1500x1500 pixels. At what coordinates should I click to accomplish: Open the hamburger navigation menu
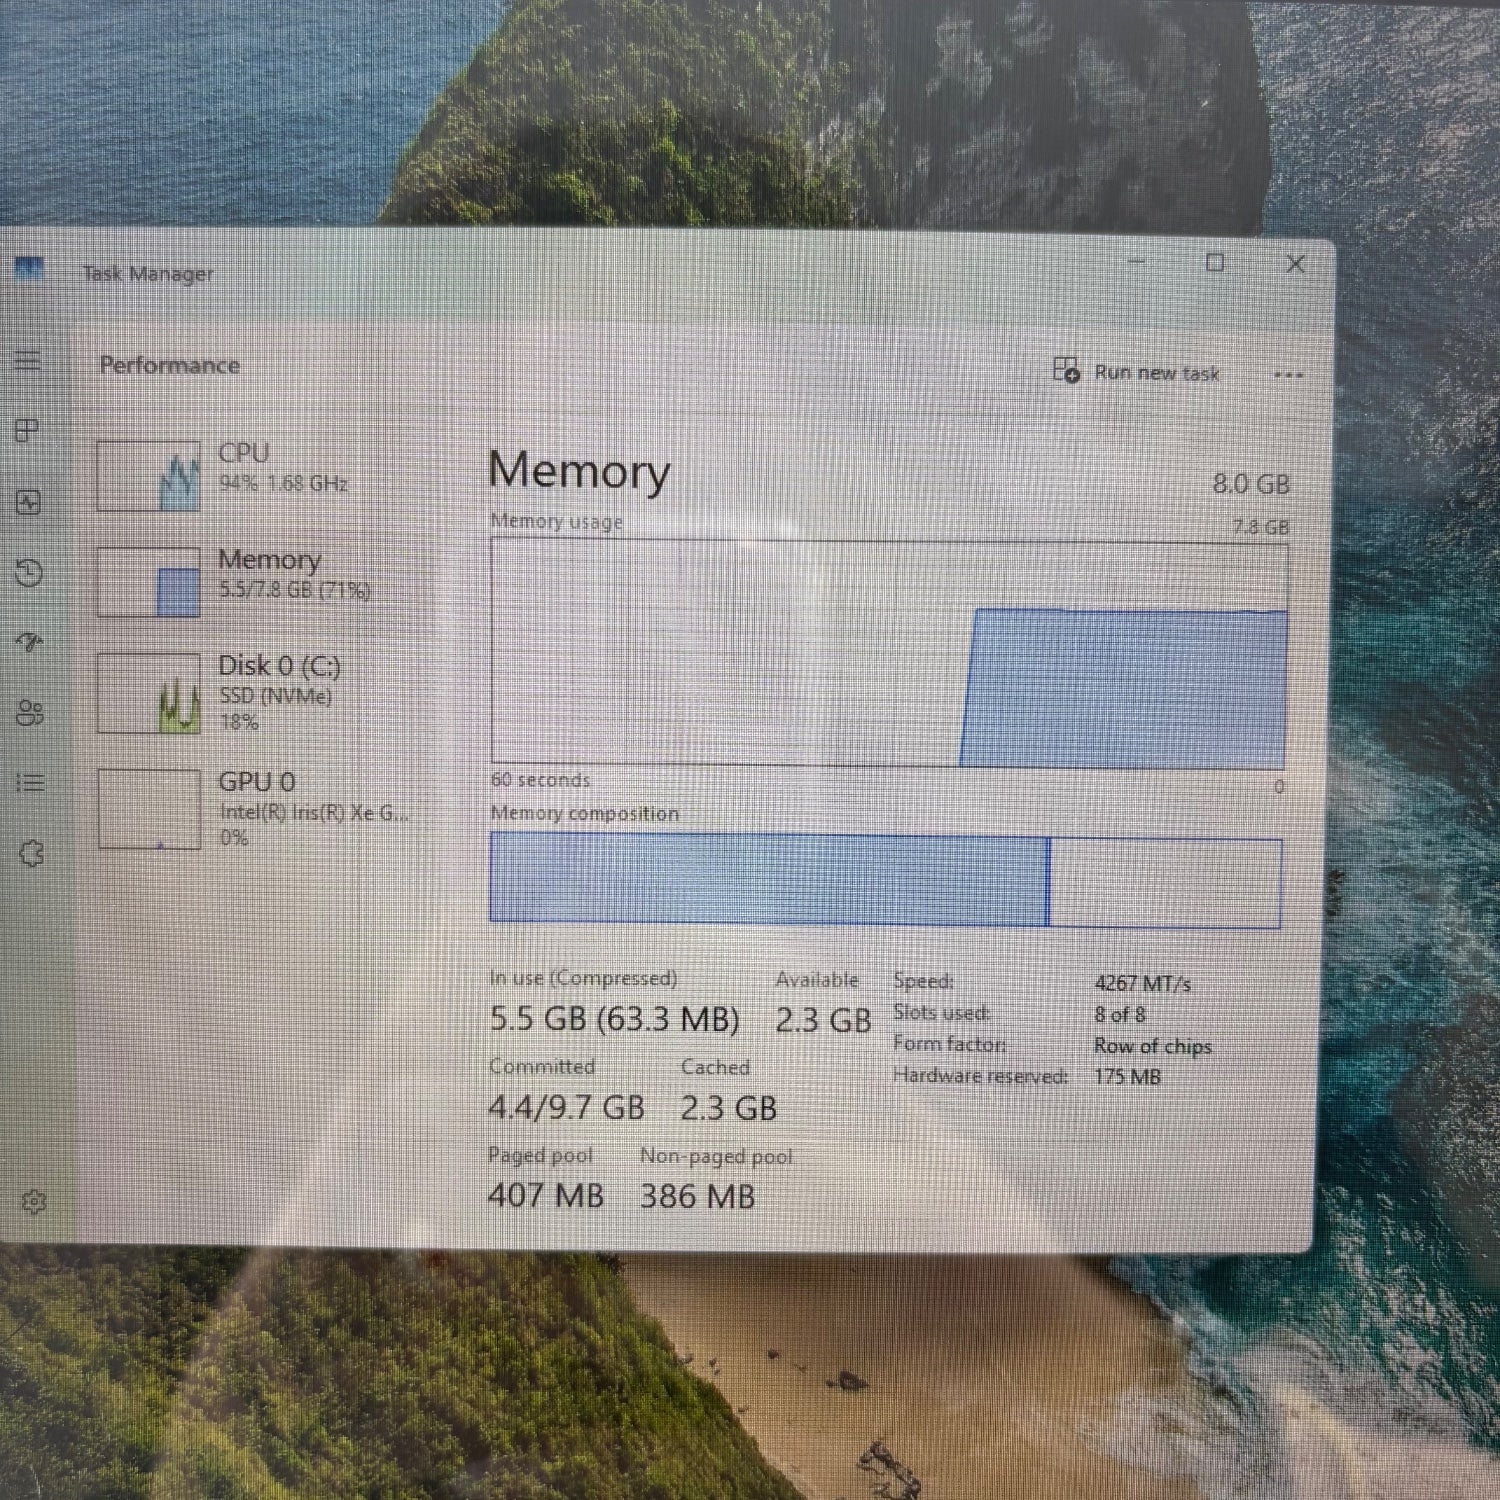[x=28, y=361]
